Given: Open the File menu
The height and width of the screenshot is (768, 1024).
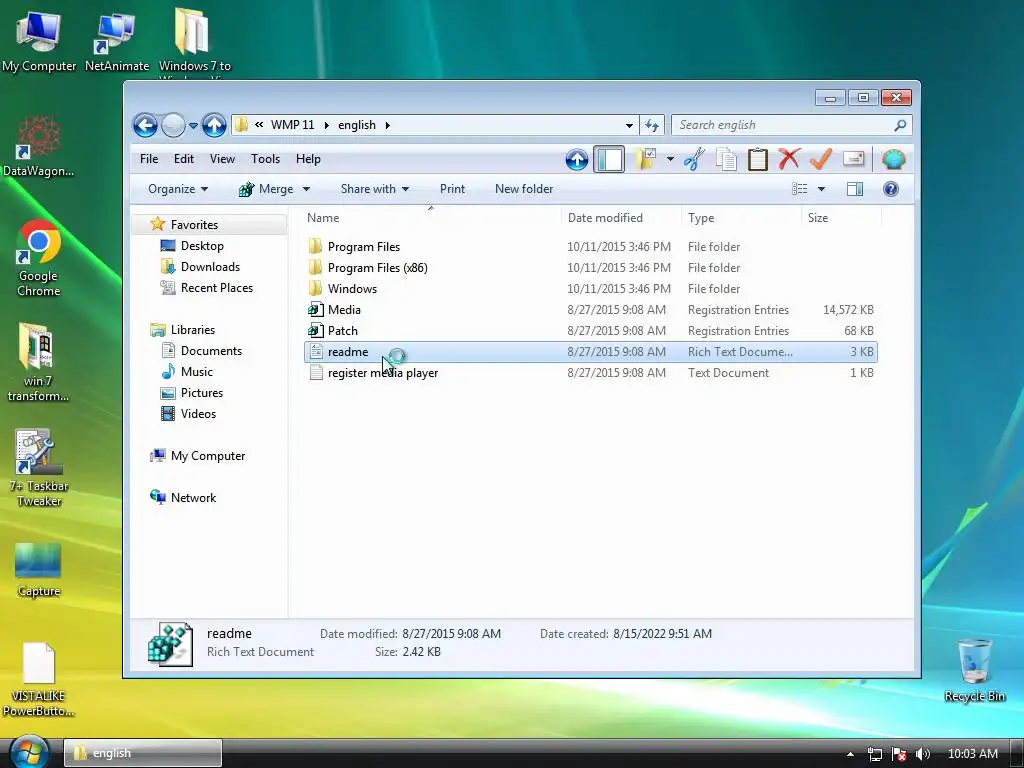Looking at the screenshot, I should point(149,159).
